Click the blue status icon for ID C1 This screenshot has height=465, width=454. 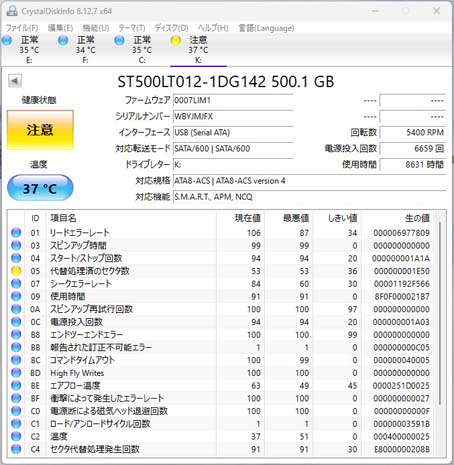click(x=16, y=423)
